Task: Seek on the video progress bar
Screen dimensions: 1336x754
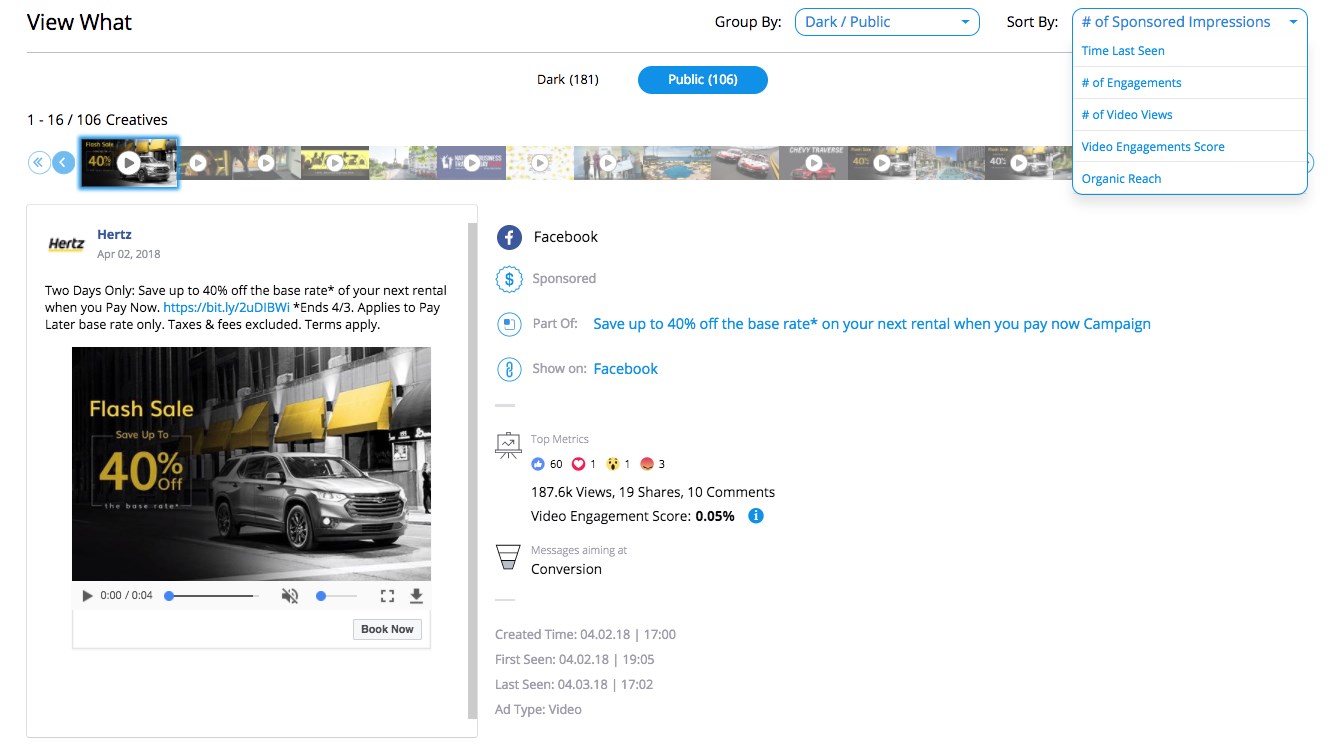Action: pyautogui.click(x=211, y=596)
